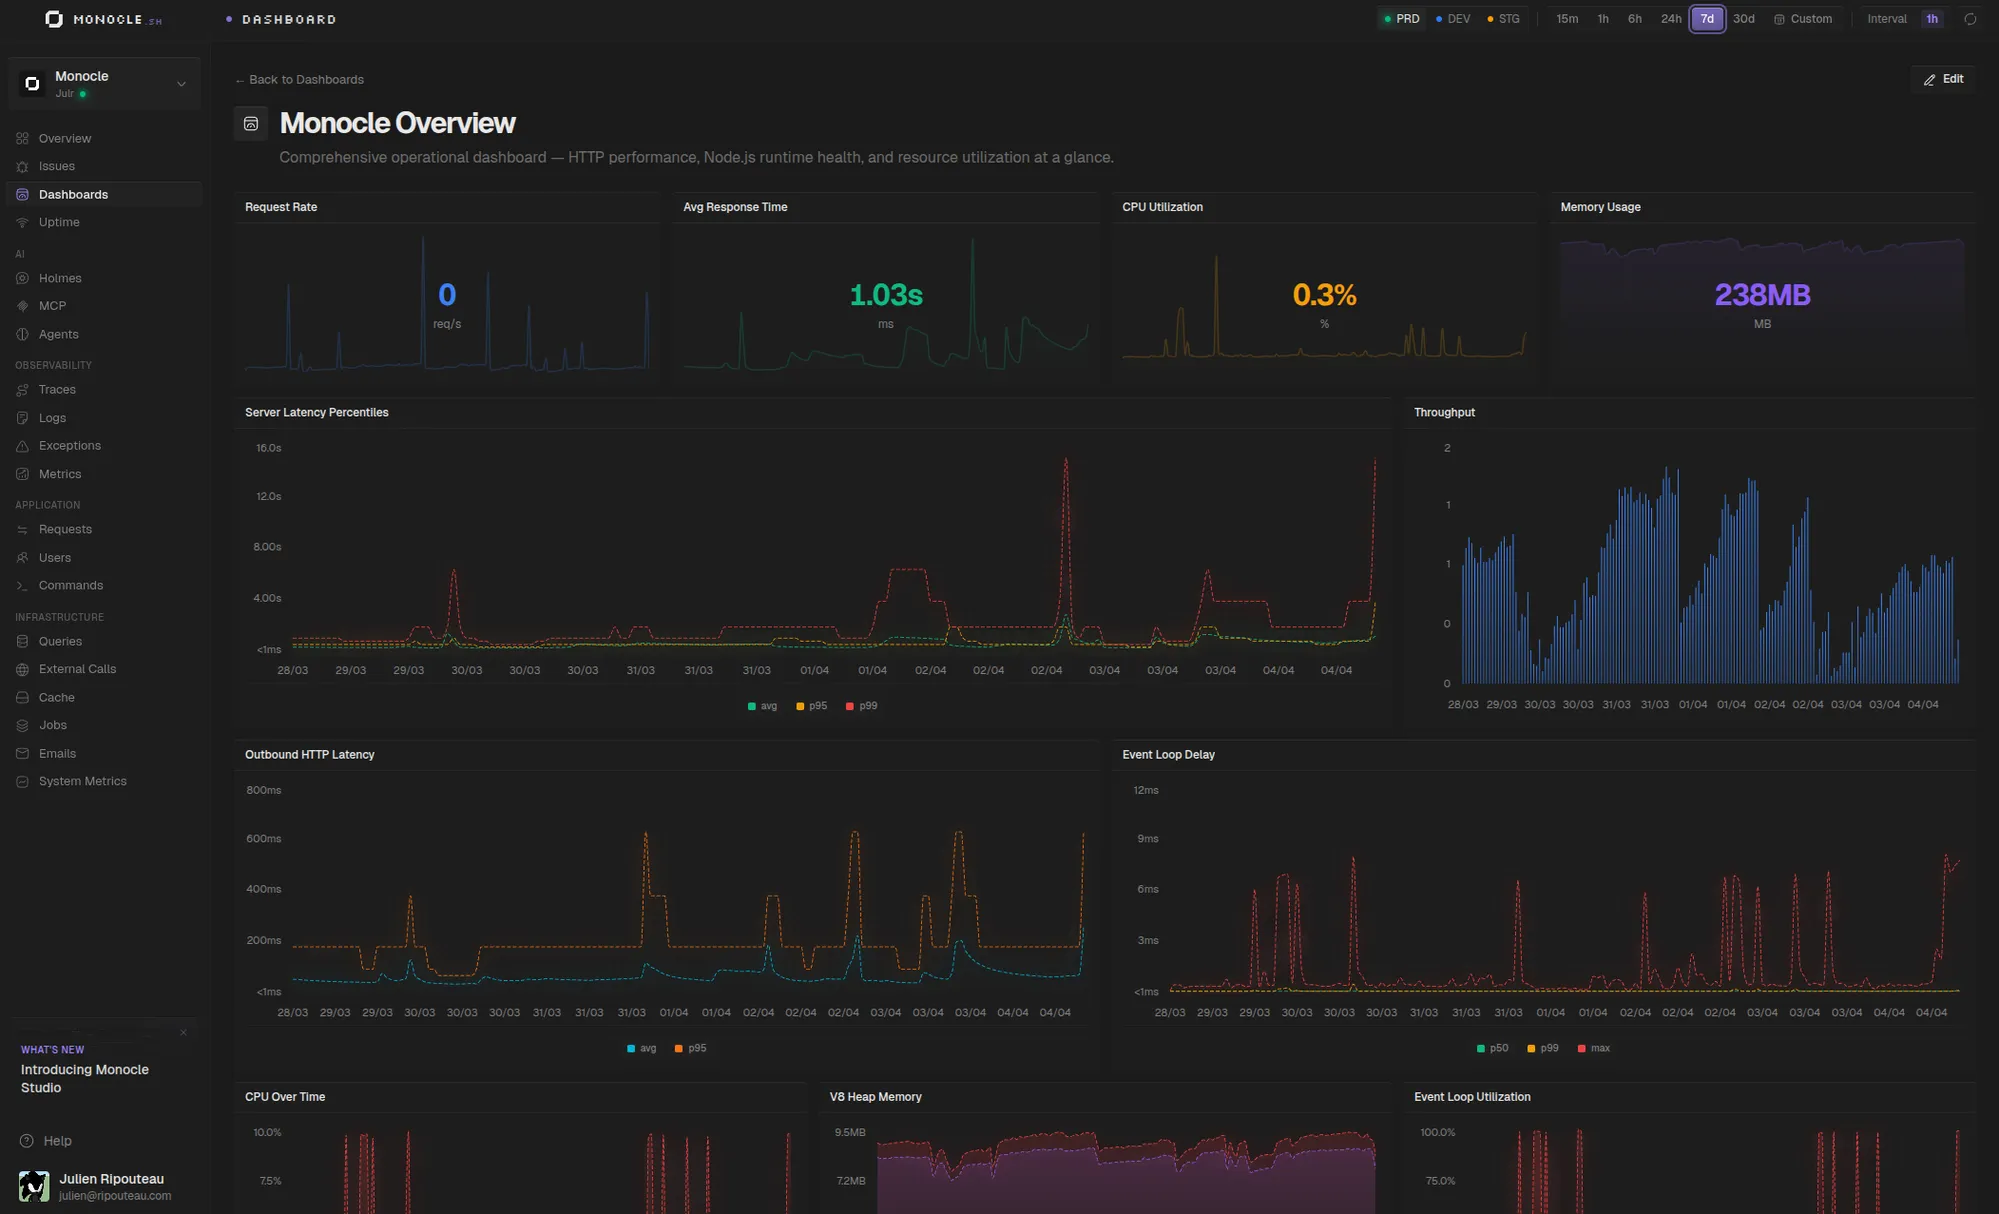
Task: Click the Monocle logo in the header
Action: click(55, 18)
